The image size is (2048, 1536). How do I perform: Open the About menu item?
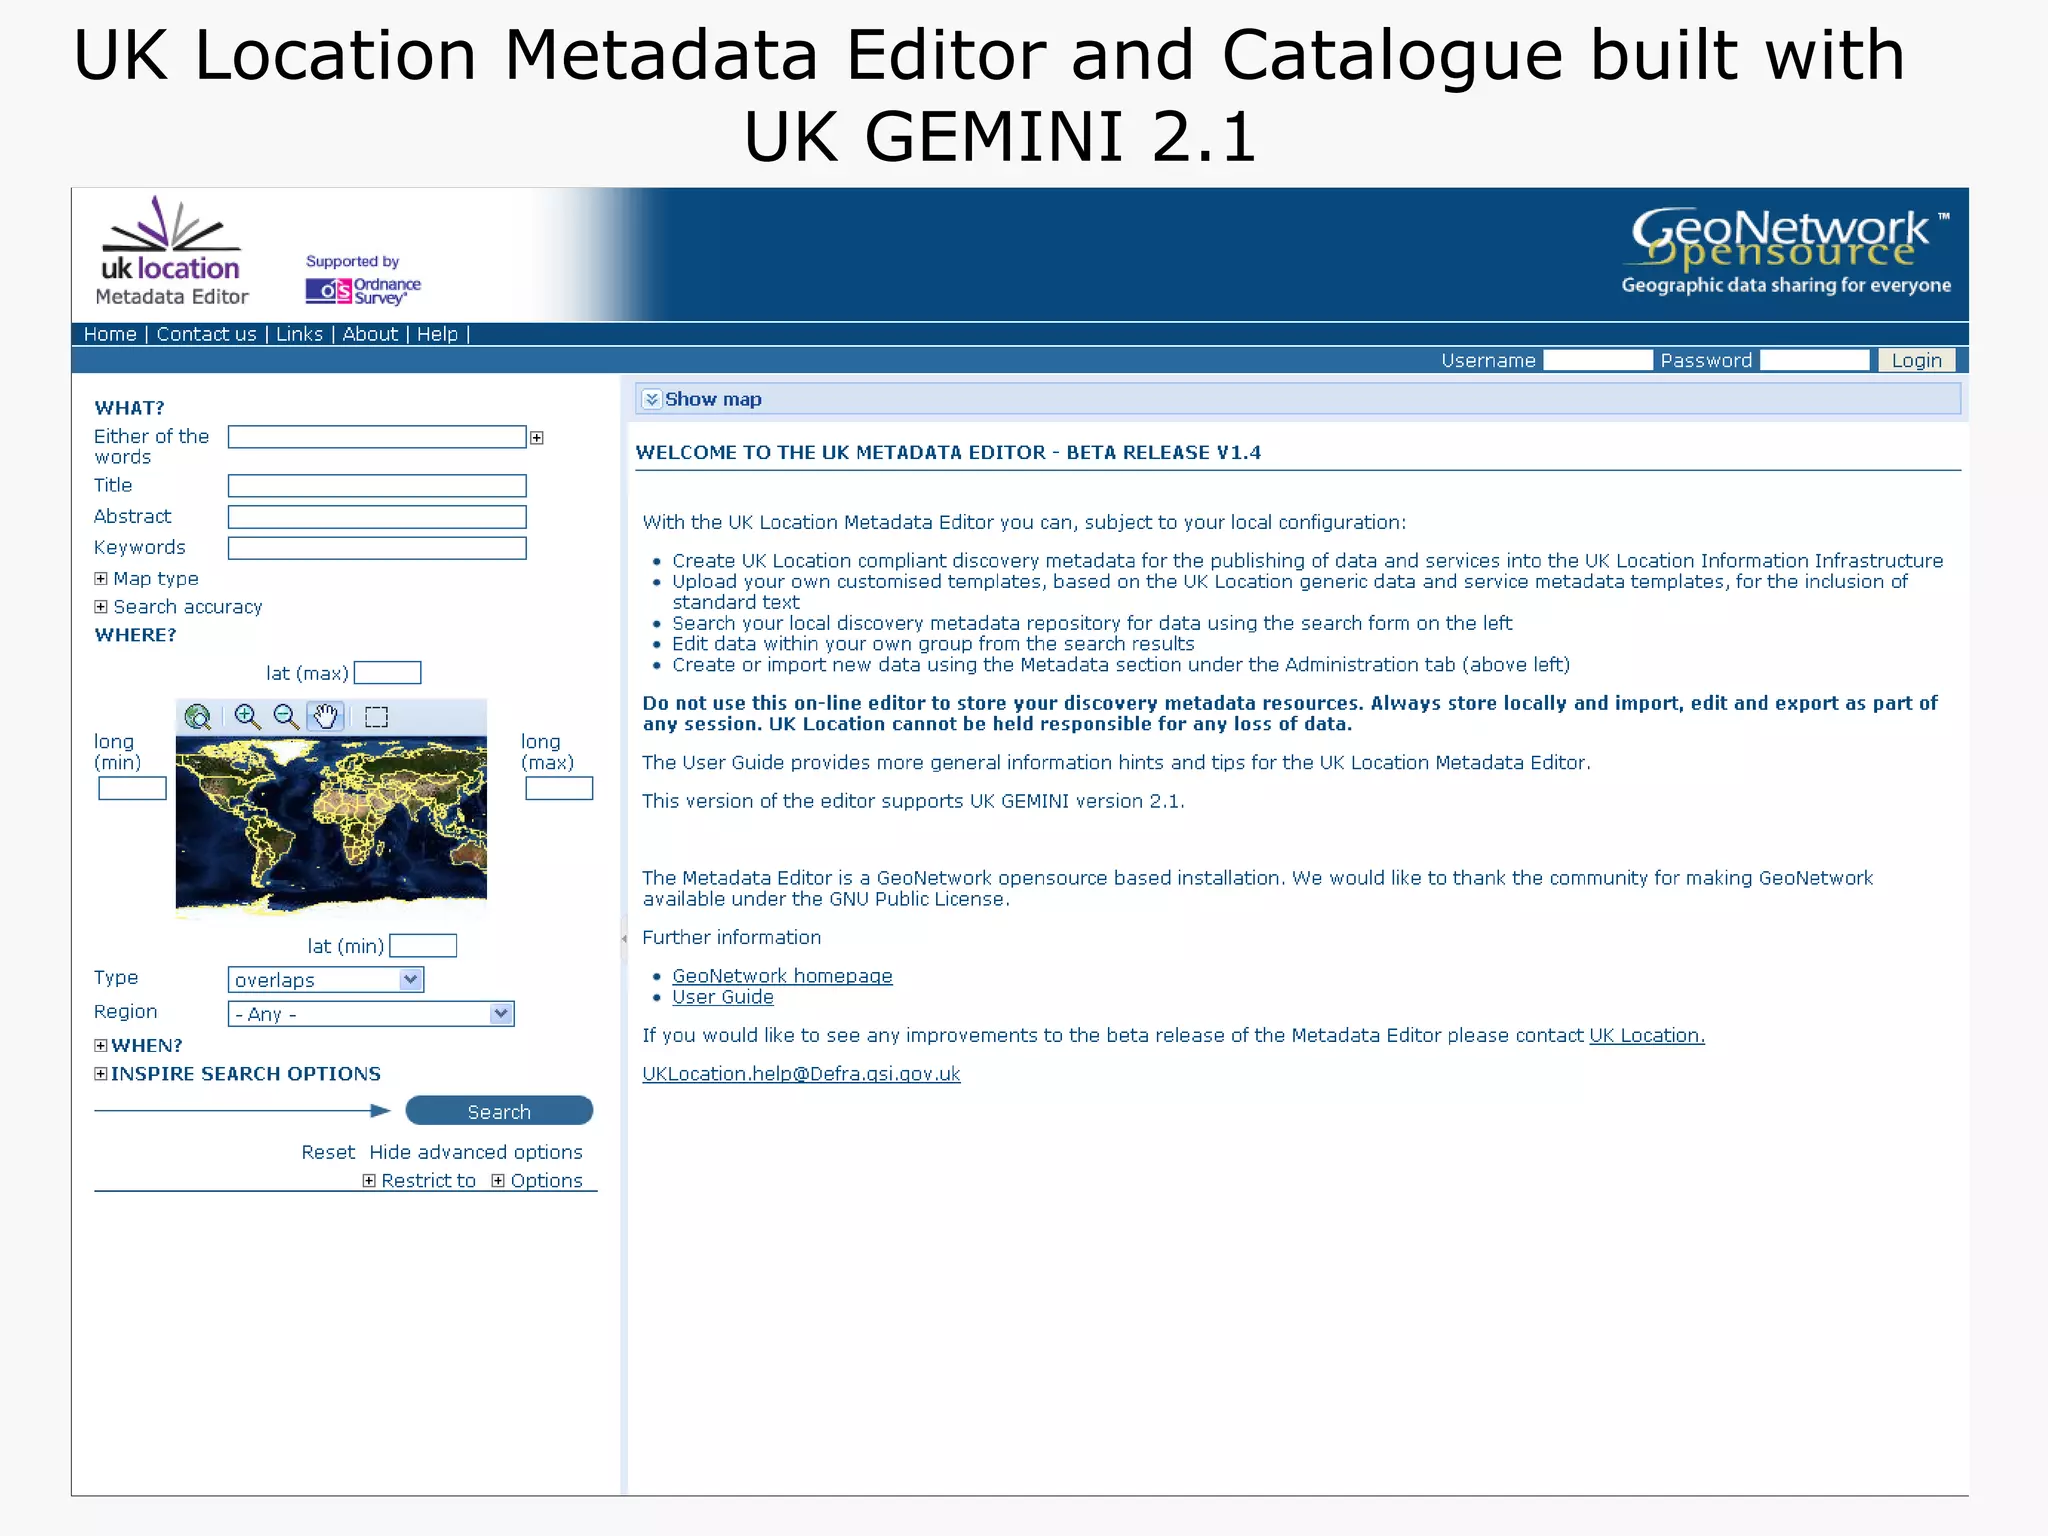pos(370,334)
